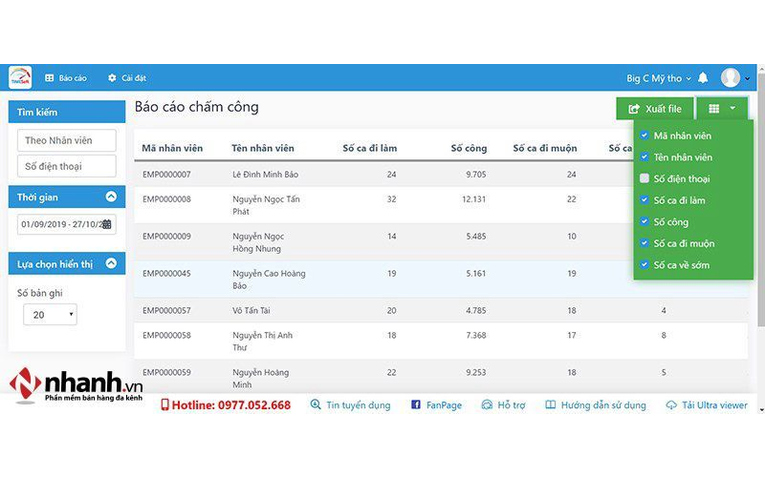Open Tải Ultra viewer download link

pos(714,405)
